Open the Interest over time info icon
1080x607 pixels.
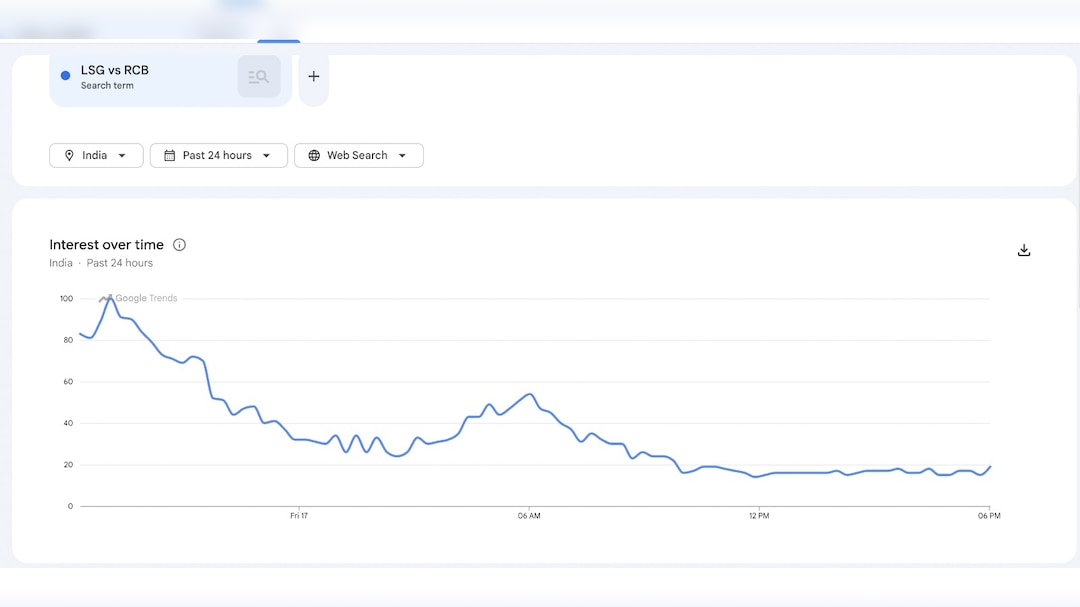tap(180, 245)
